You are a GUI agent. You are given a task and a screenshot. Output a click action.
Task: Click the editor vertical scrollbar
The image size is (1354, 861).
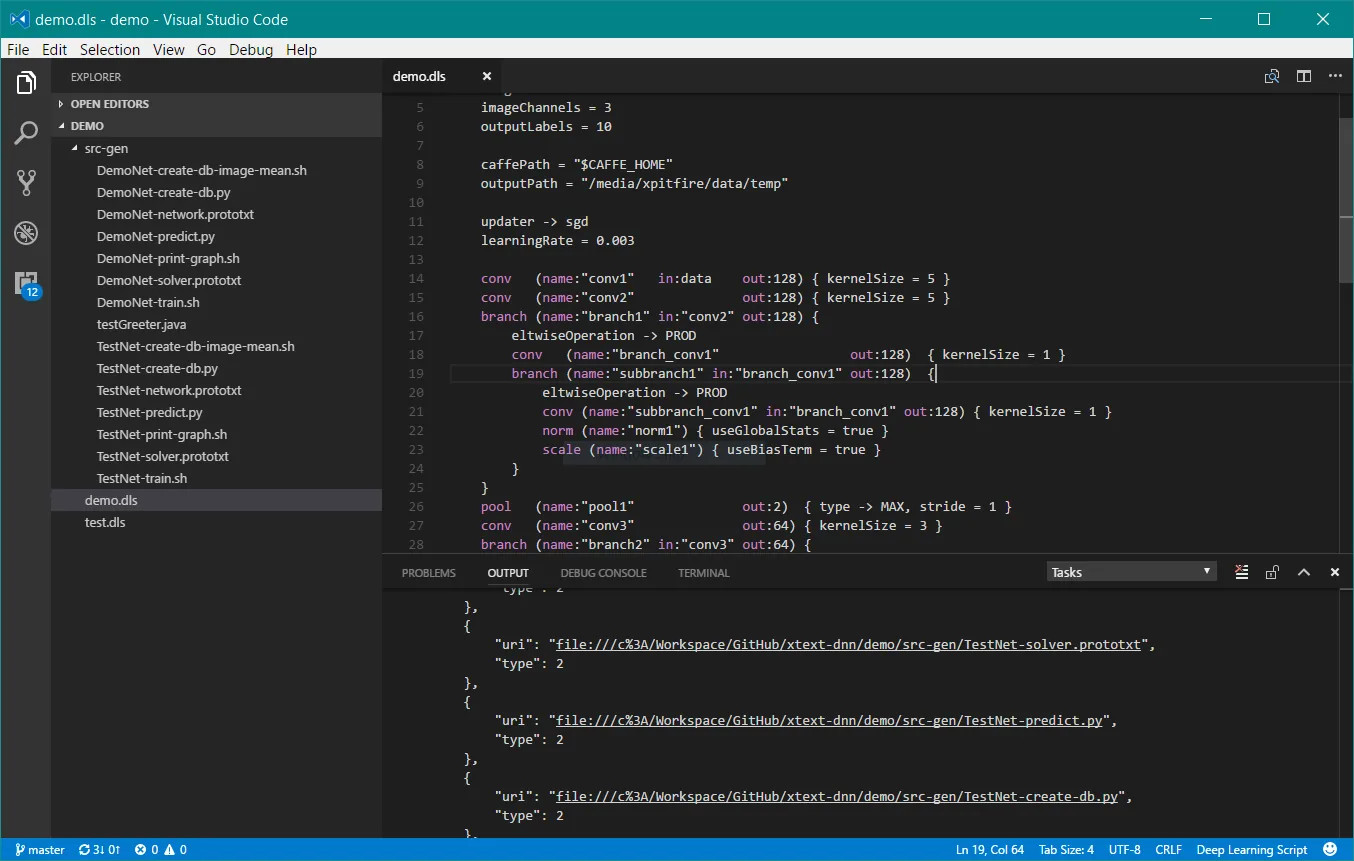tap(1346, 200)
